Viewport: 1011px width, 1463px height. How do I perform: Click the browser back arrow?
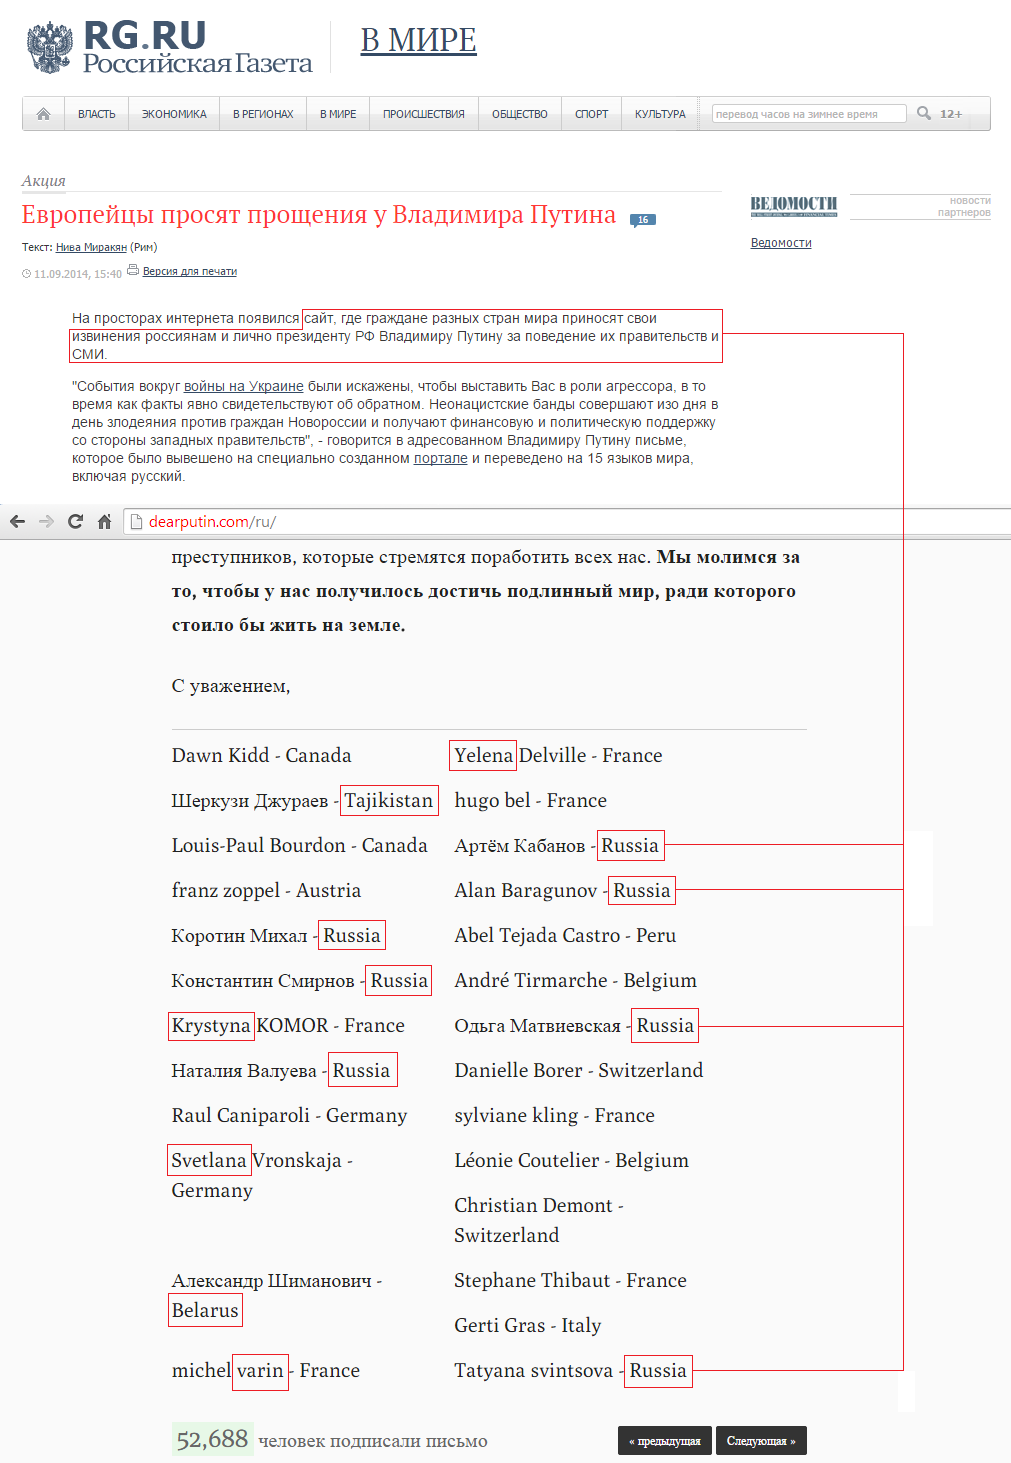coord(17,521)
